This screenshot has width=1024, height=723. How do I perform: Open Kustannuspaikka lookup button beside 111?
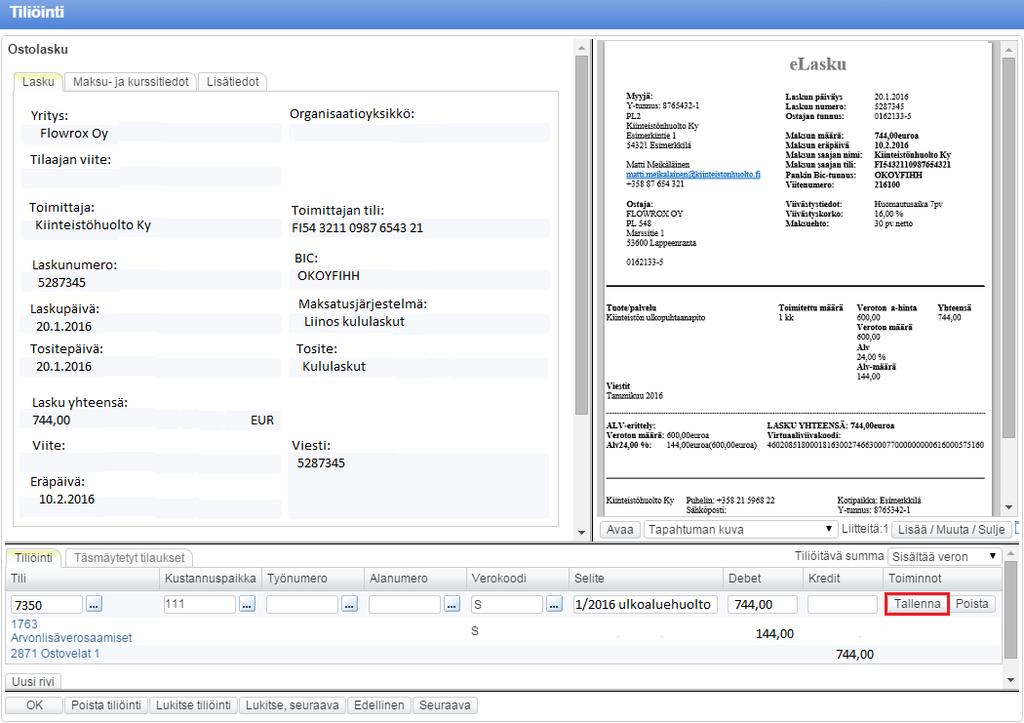[247, 604]
